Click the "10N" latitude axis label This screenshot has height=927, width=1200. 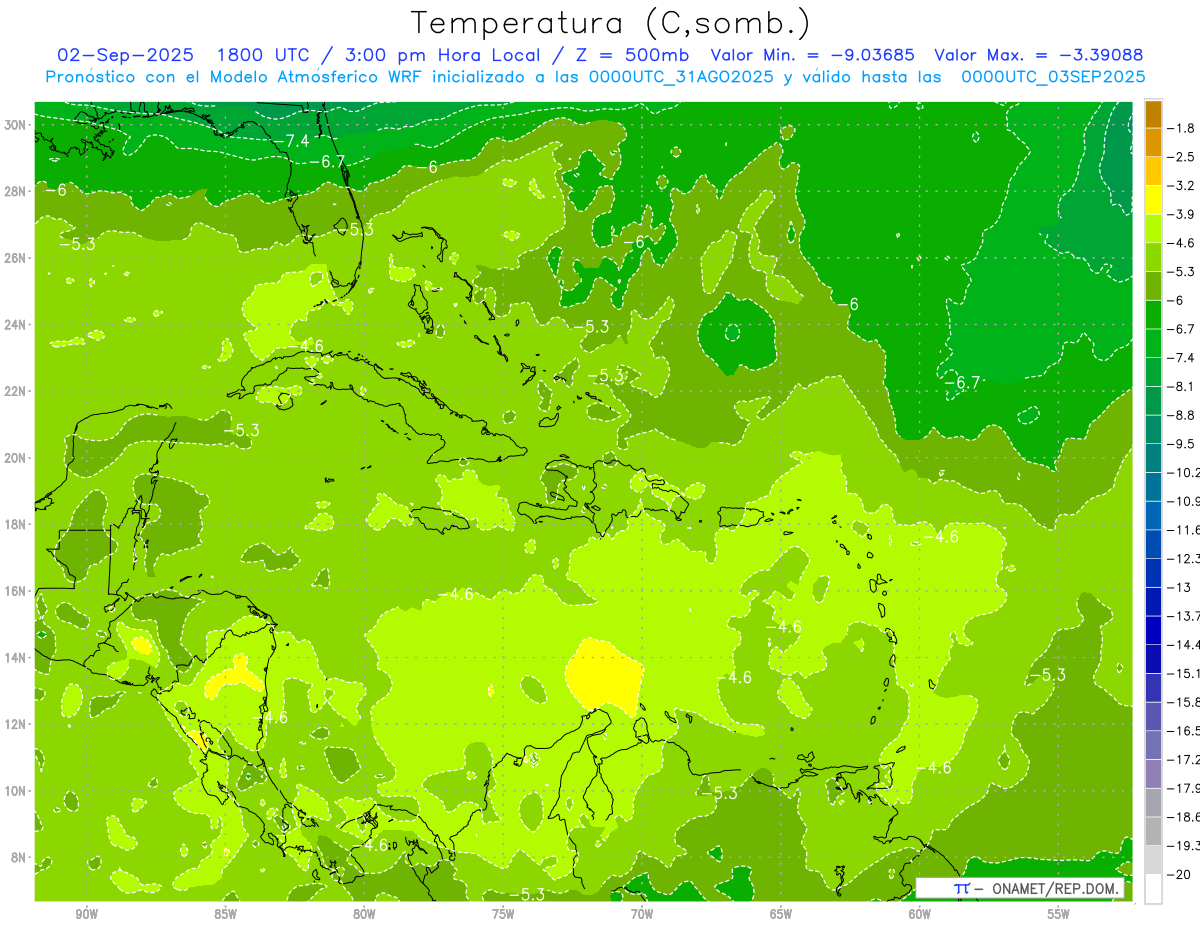point(16,791)
